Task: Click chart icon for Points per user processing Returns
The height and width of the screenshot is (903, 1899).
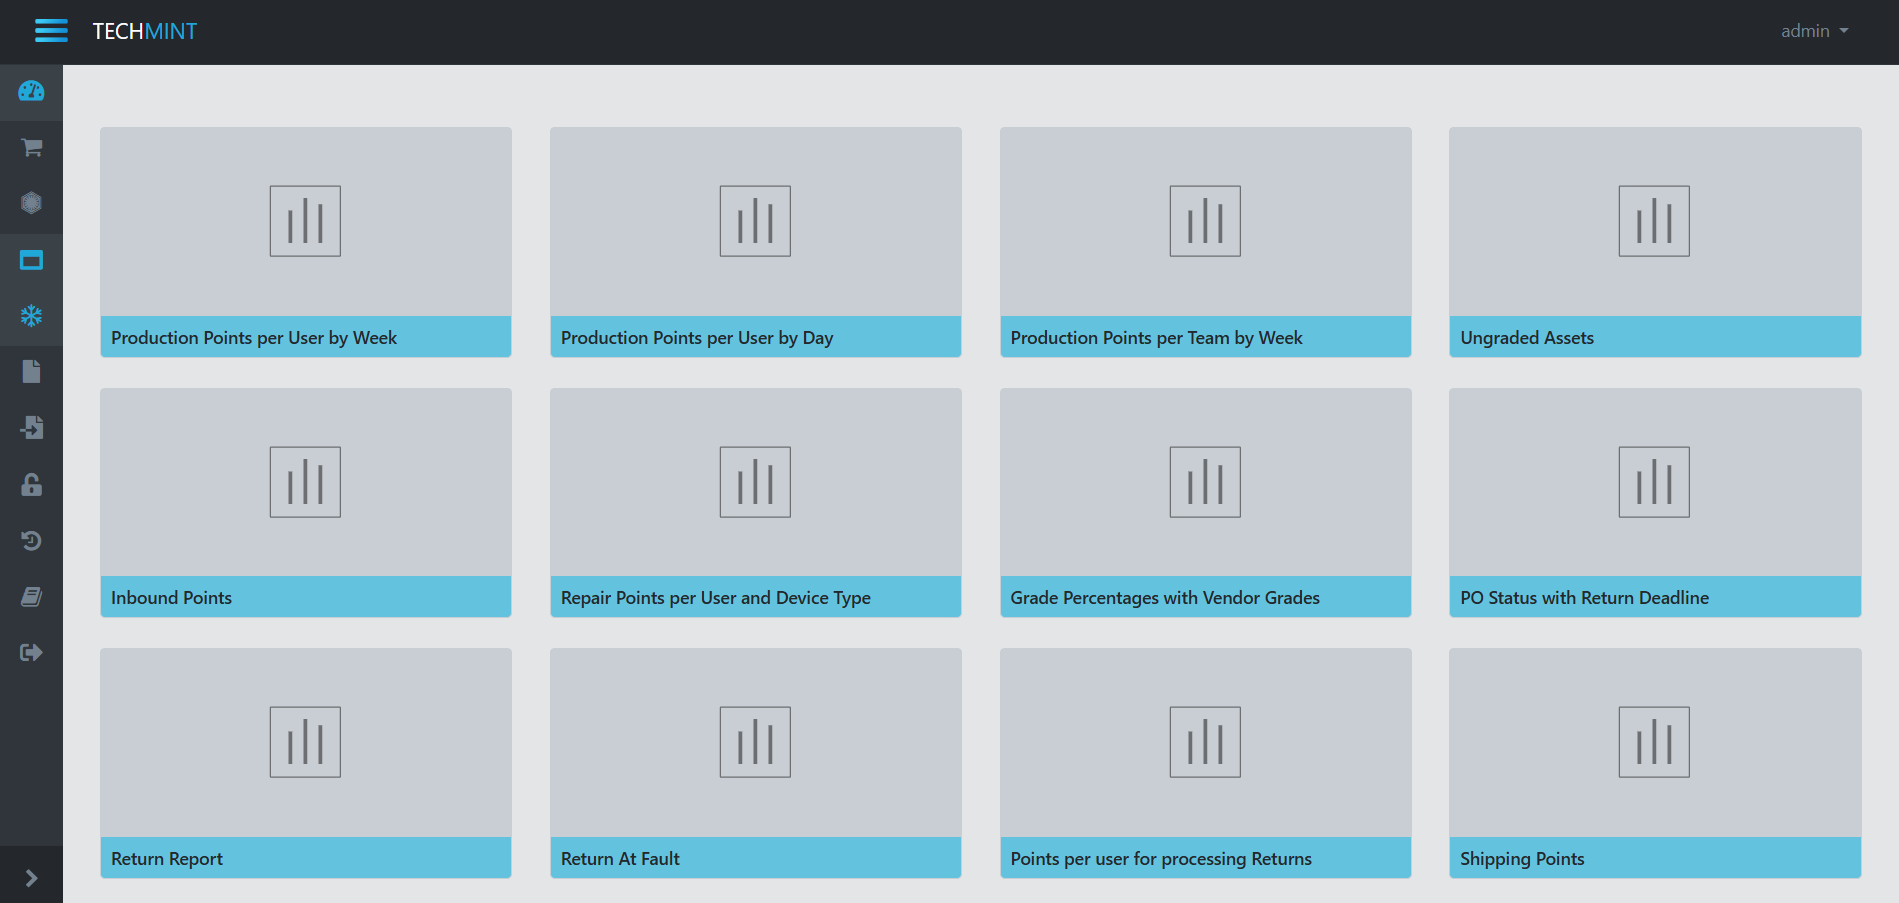Action: [1205, 742]
